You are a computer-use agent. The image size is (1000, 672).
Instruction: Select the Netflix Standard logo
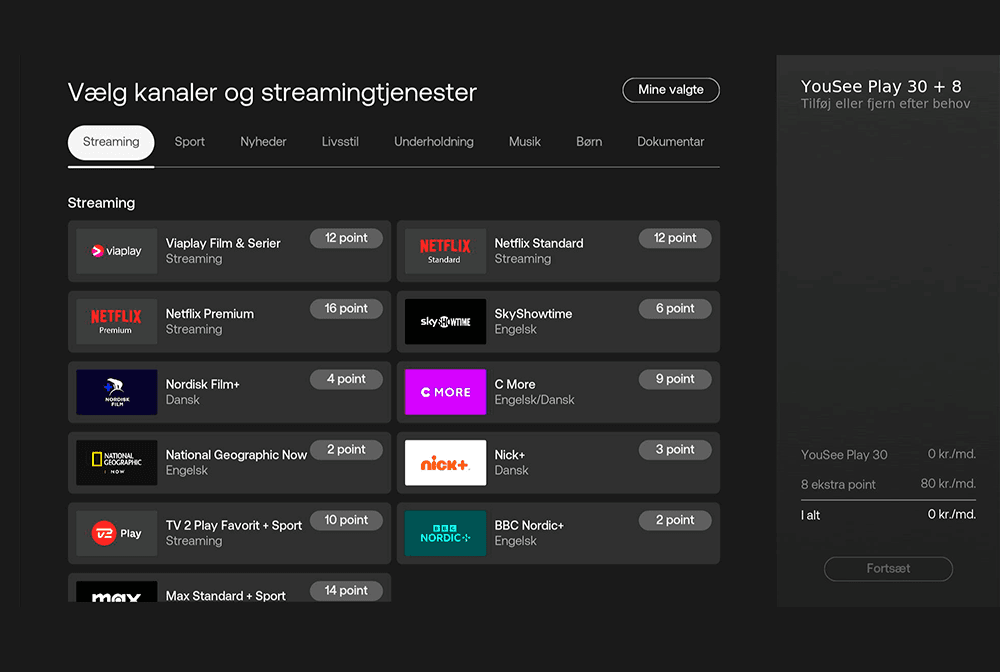445,251
